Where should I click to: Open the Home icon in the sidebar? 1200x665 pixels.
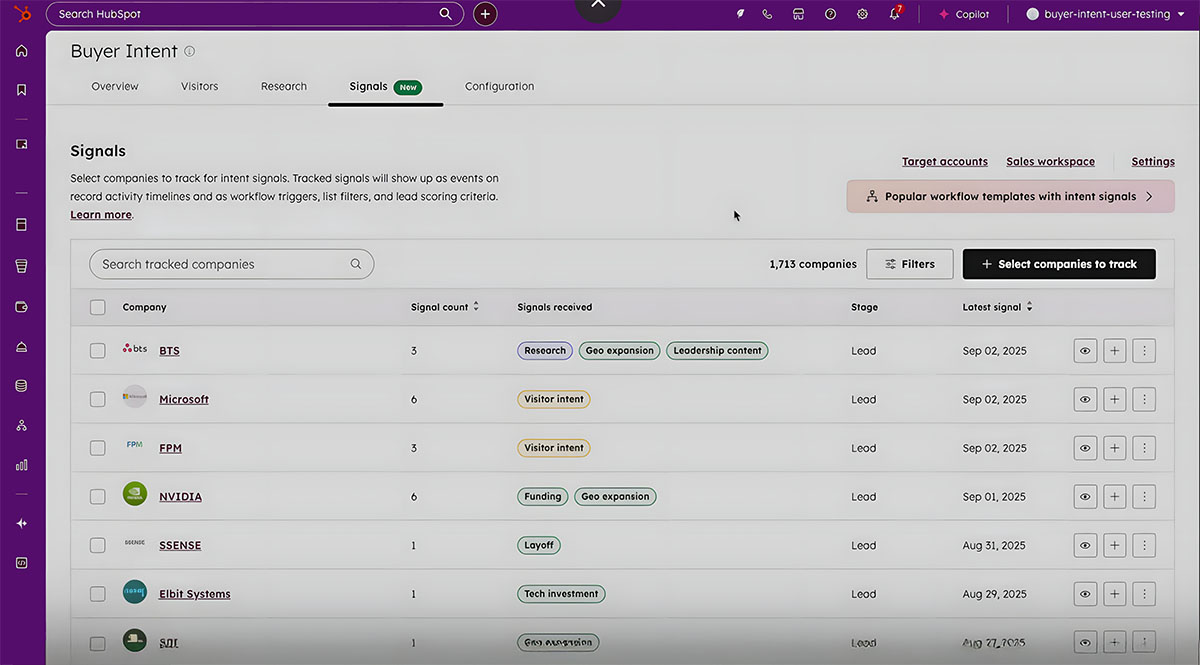pos(21,50)
